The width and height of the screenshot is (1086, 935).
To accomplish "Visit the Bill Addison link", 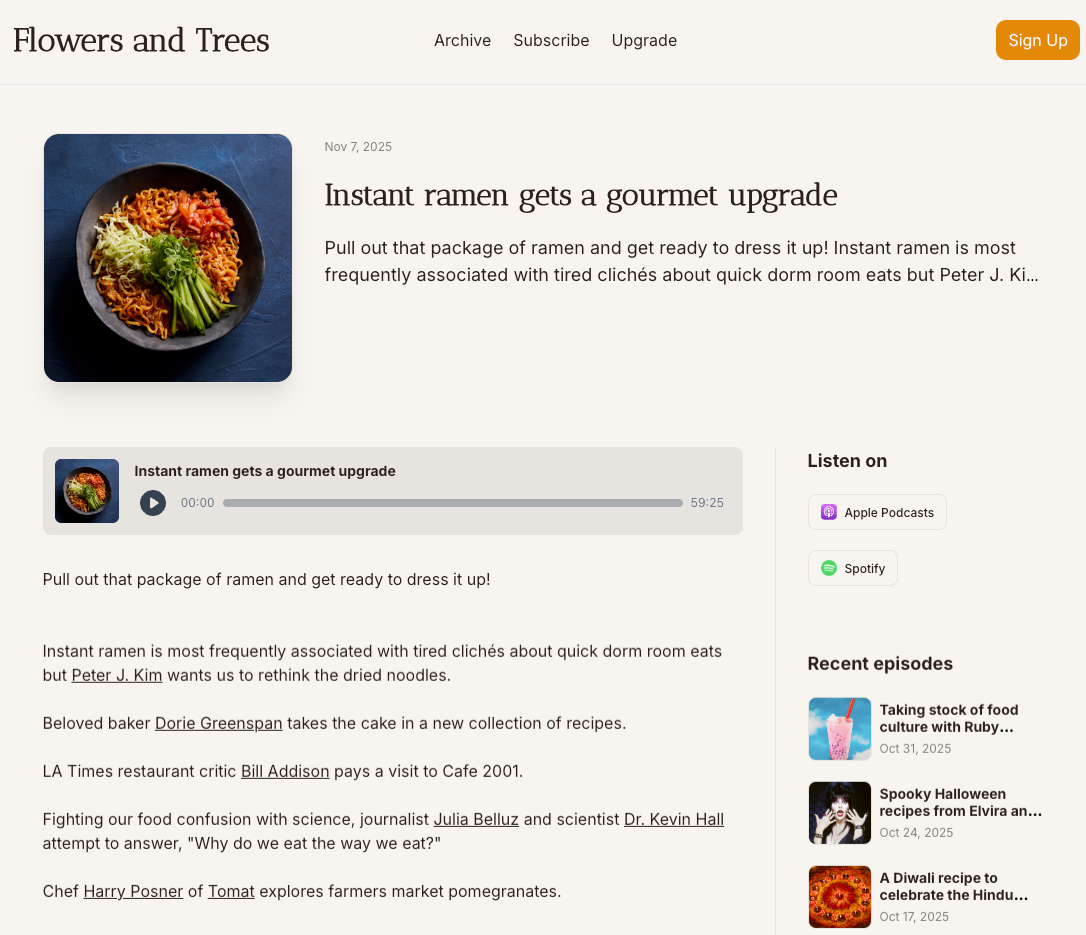I will (285, 771).
